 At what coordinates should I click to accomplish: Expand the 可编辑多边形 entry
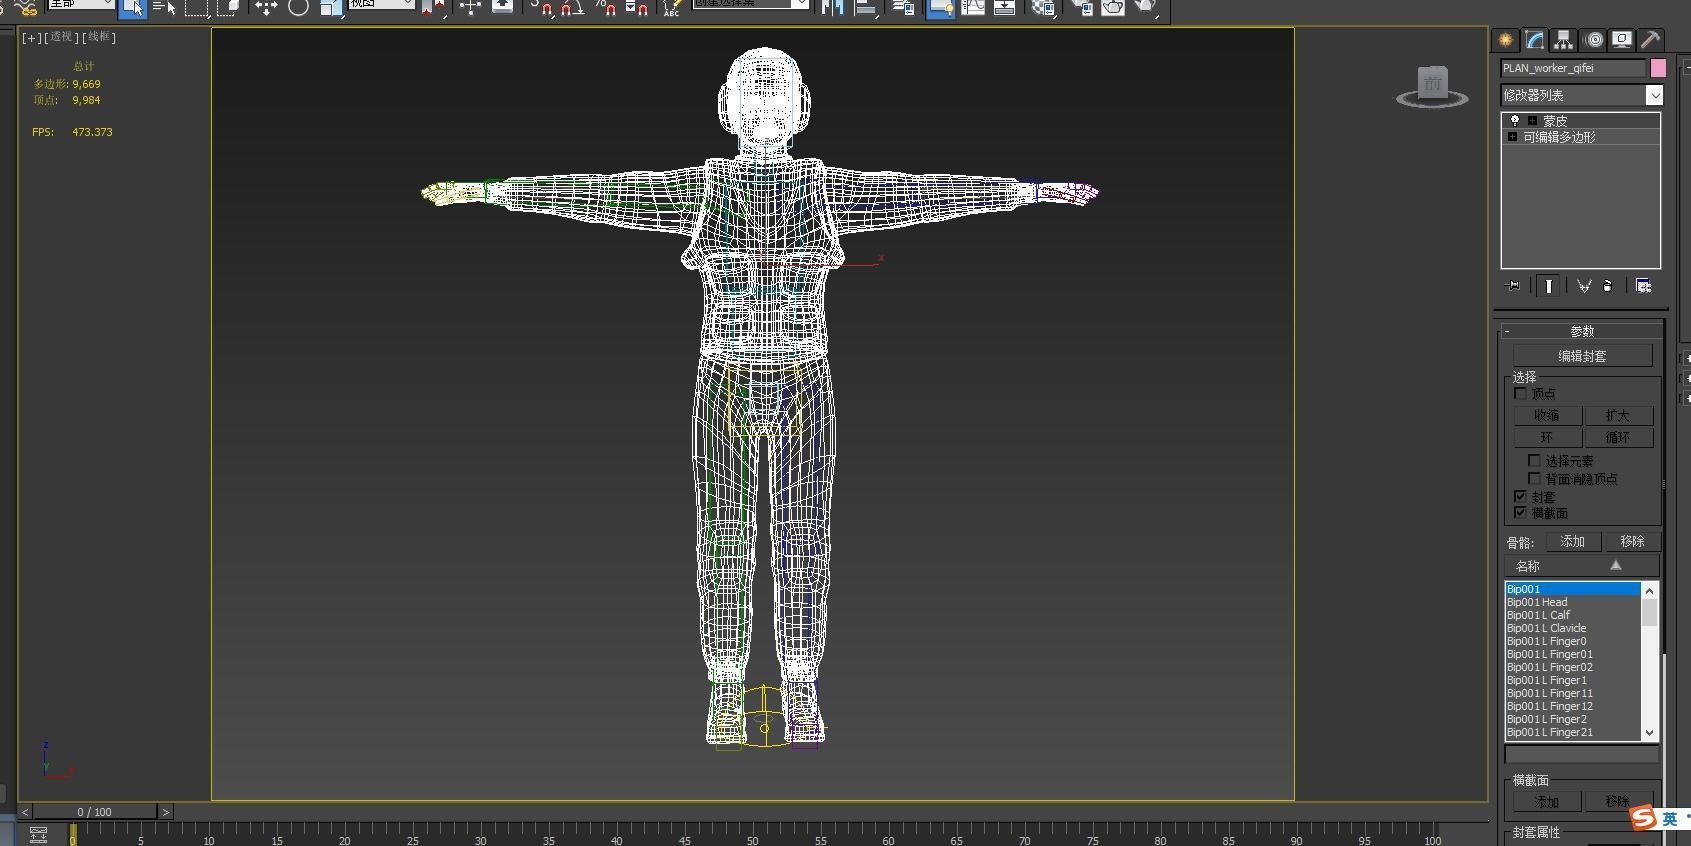[x=1512, y=137]
